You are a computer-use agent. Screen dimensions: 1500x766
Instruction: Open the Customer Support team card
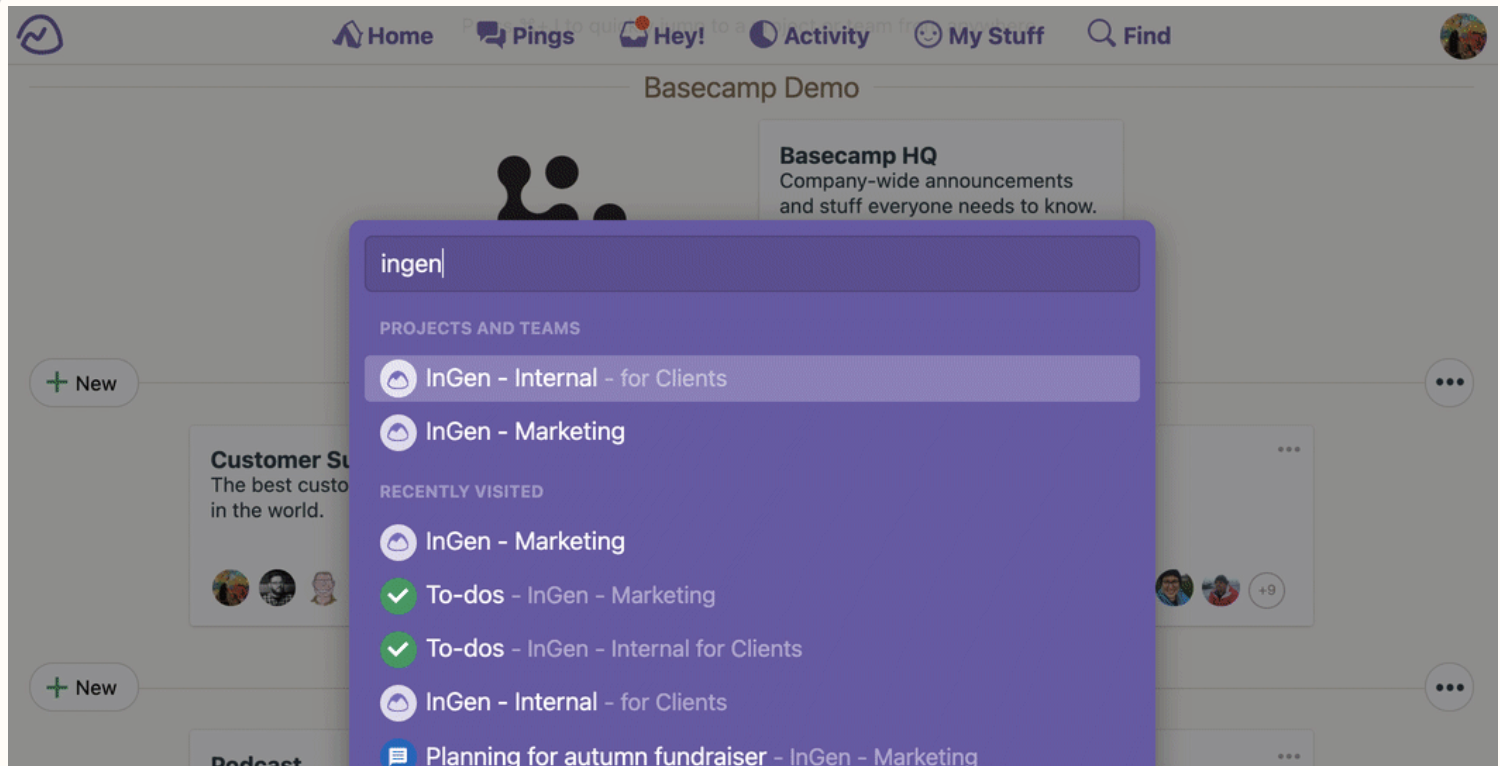point(270,526)
